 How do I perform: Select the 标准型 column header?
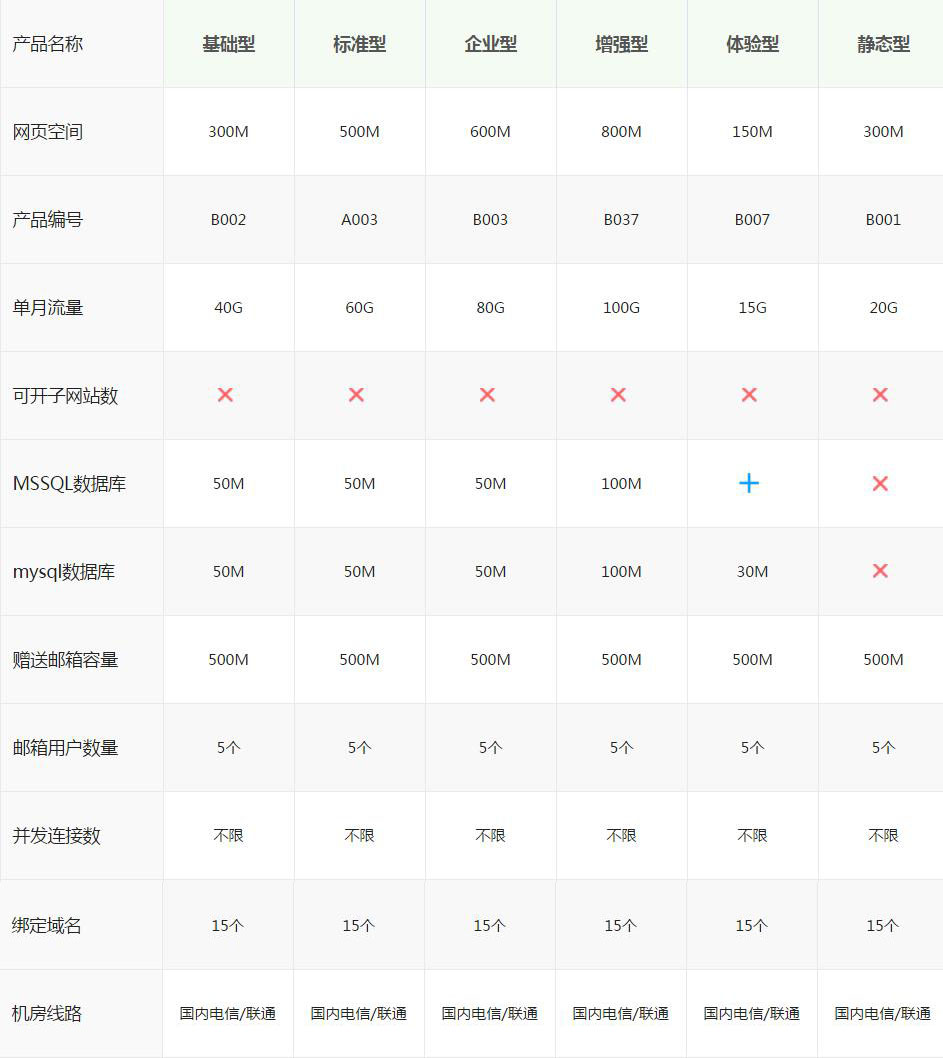(x=360, y=45)
